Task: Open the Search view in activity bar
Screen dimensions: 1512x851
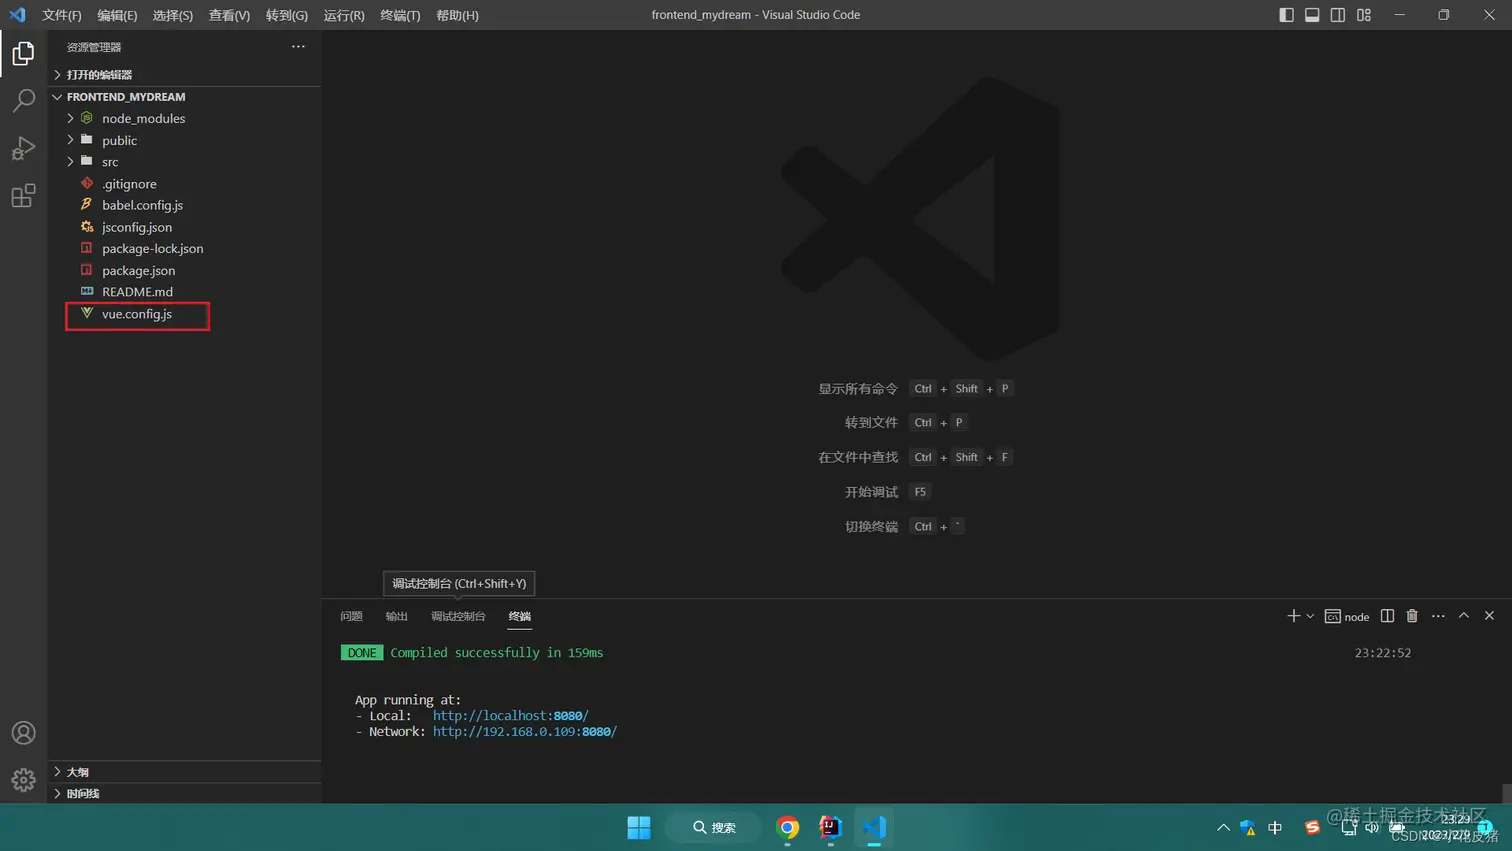Action: (23, 100)
